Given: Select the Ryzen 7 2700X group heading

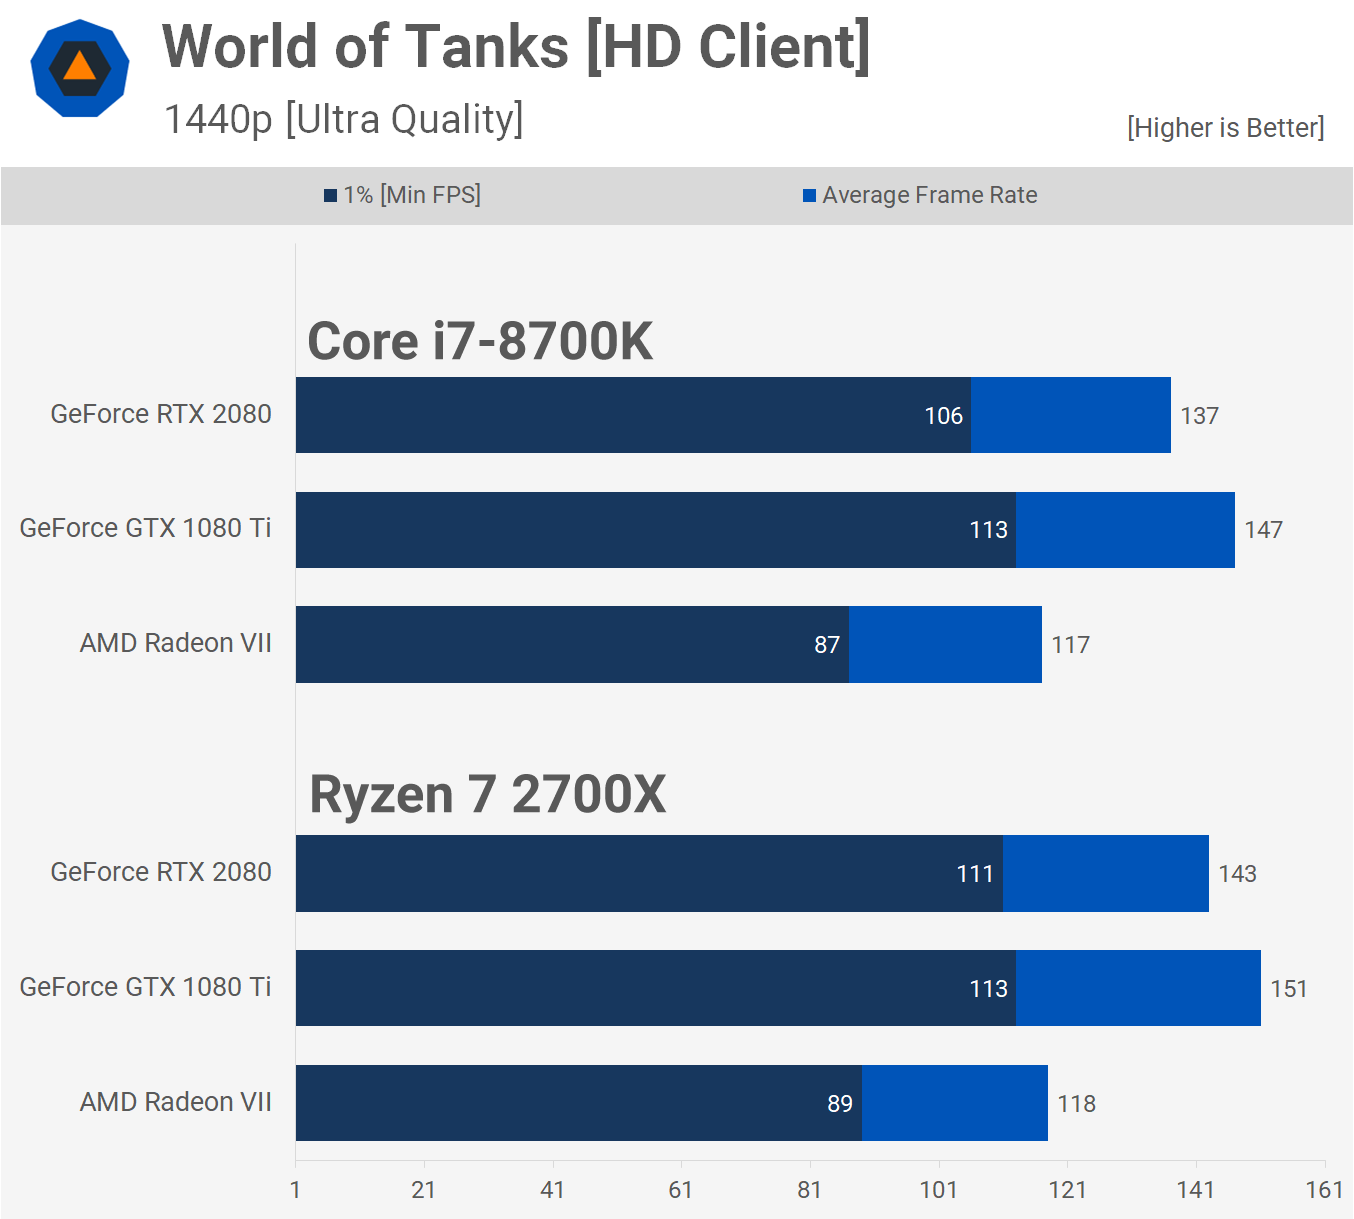Looking at the screenshot, I should (x=487, y=795).
